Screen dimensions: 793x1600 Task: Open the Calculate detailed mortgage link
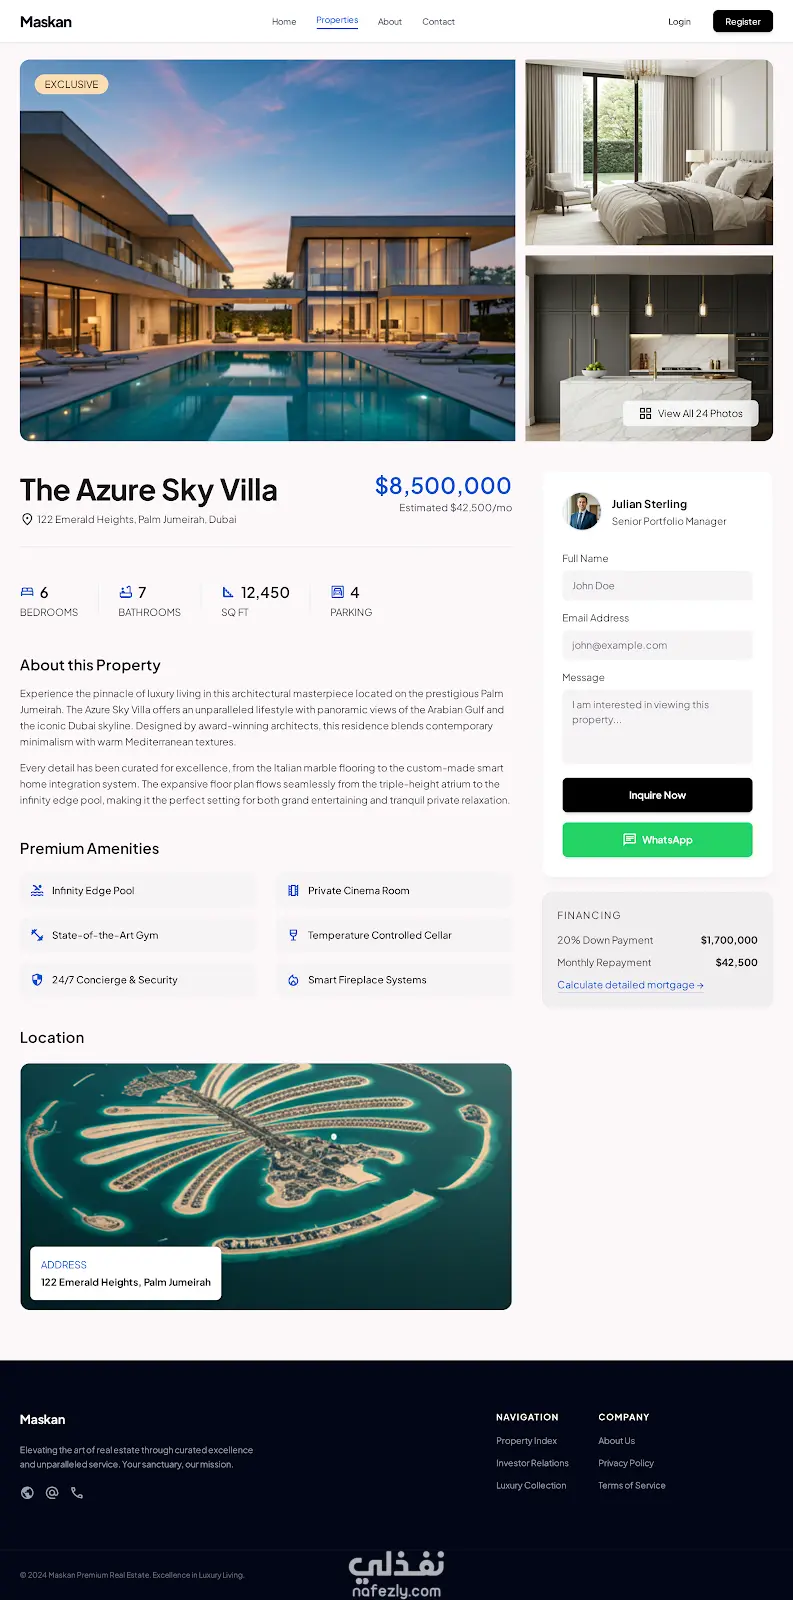(x=630, y=985)
